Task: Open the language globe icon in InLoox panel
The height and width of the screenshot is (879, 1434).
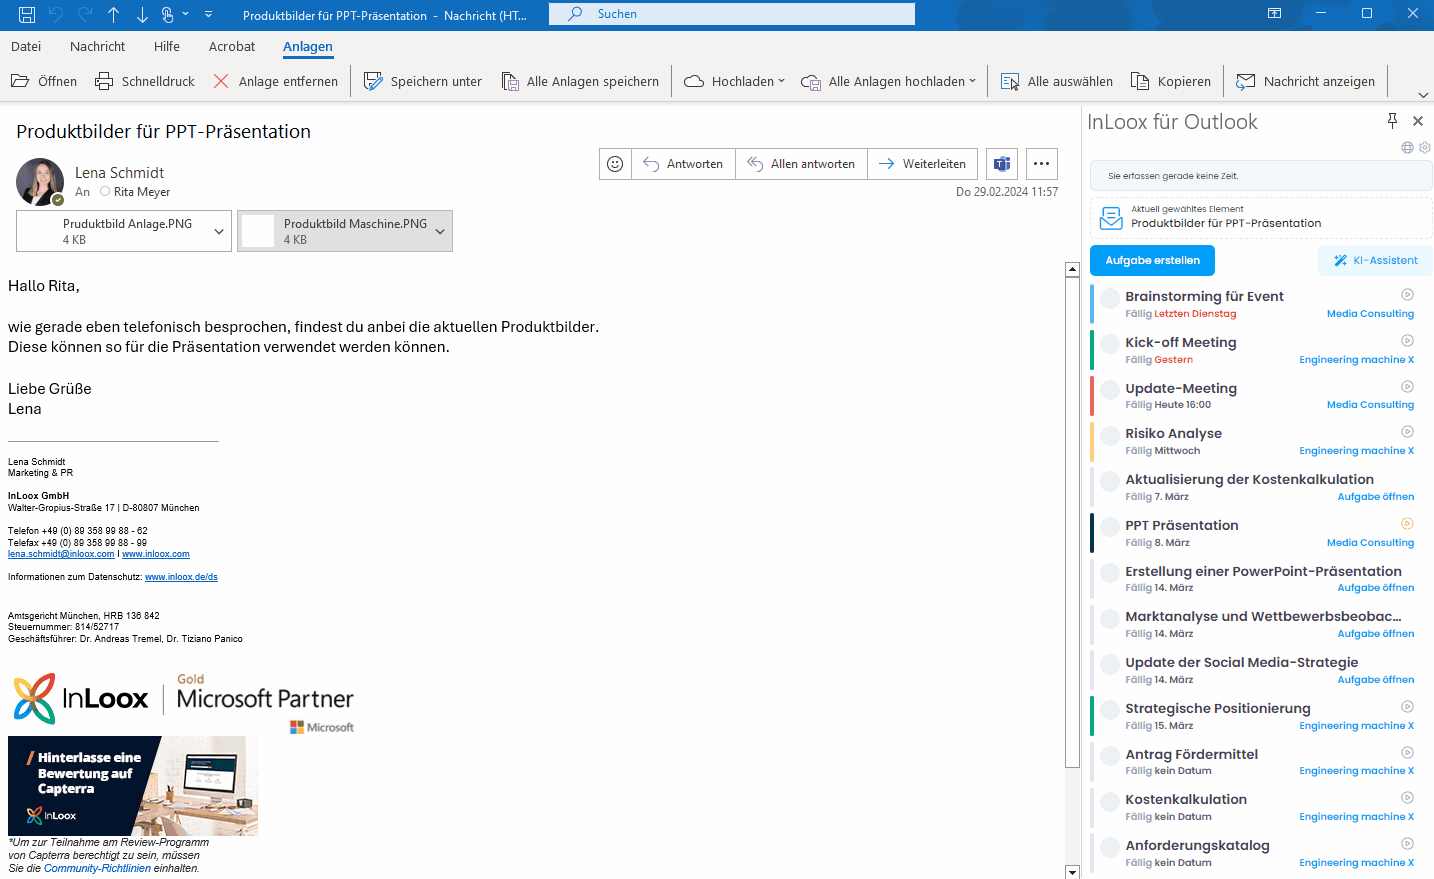Action: coord(1408,147)
